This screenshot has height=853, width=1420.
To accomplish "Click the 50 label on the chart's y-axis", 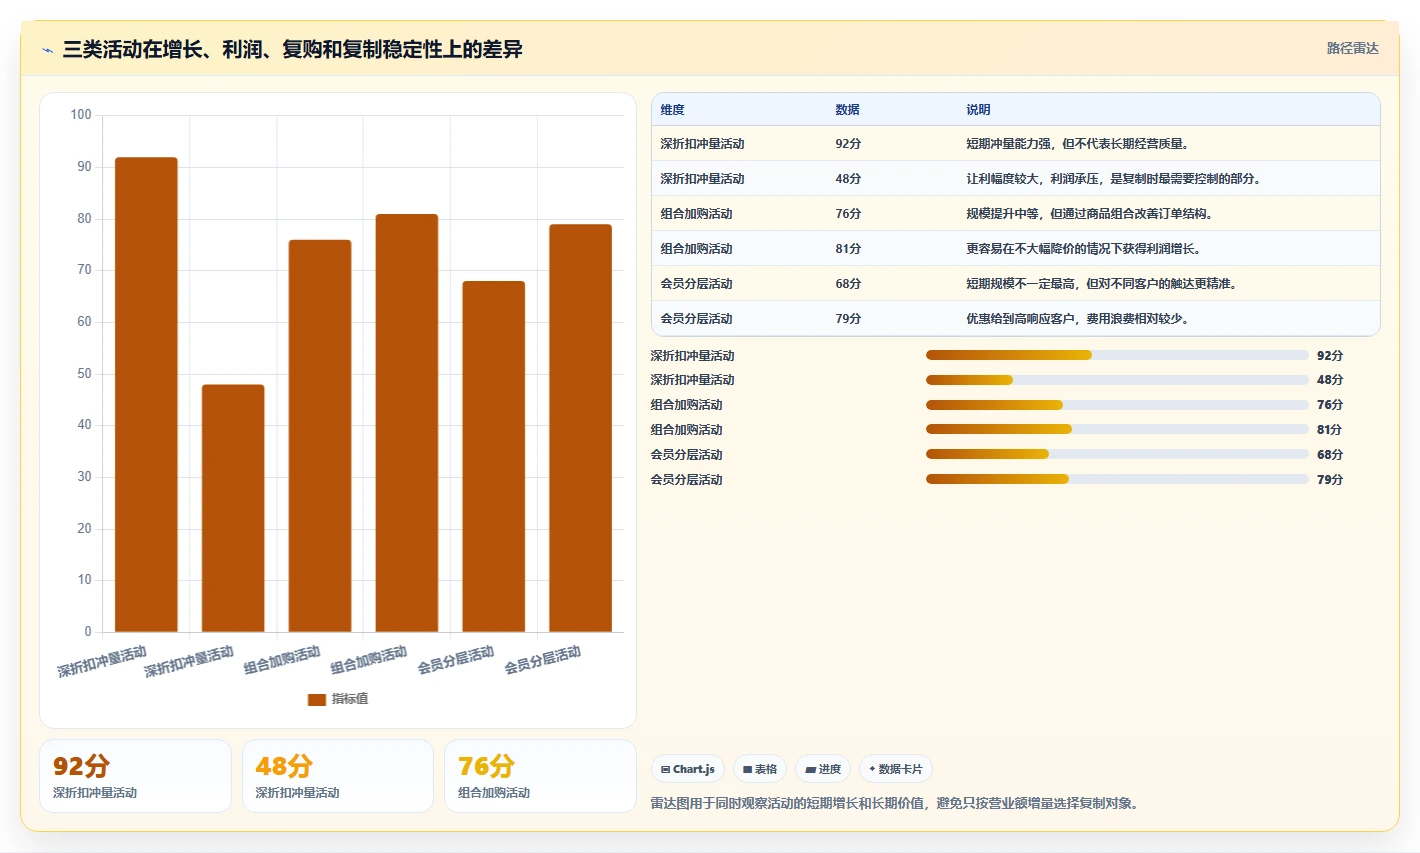I will tap(84, 374).
